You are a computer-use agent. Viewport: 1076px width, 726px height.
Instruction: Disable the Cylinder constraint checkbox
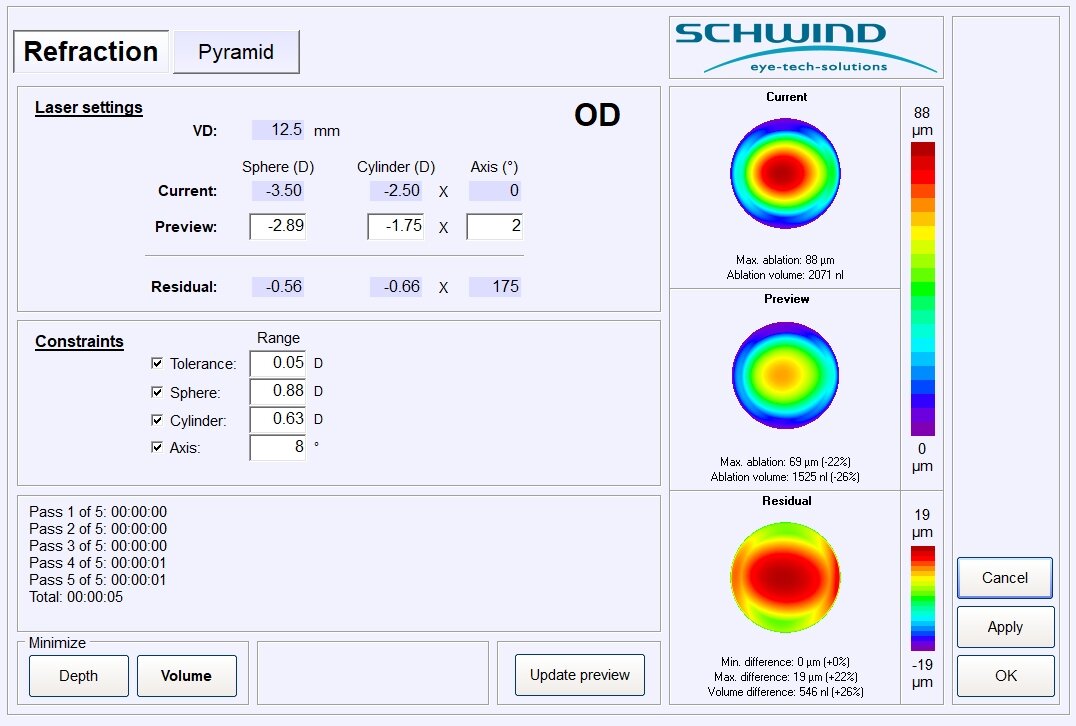click(x=156, y=420)
